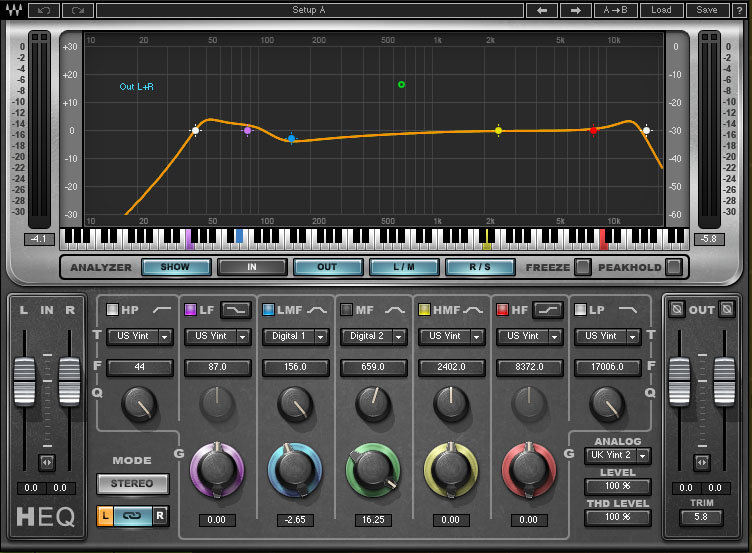The image size is (752, 553).
Task: Click the green MF node on graph
Action: tap(401, 84)
